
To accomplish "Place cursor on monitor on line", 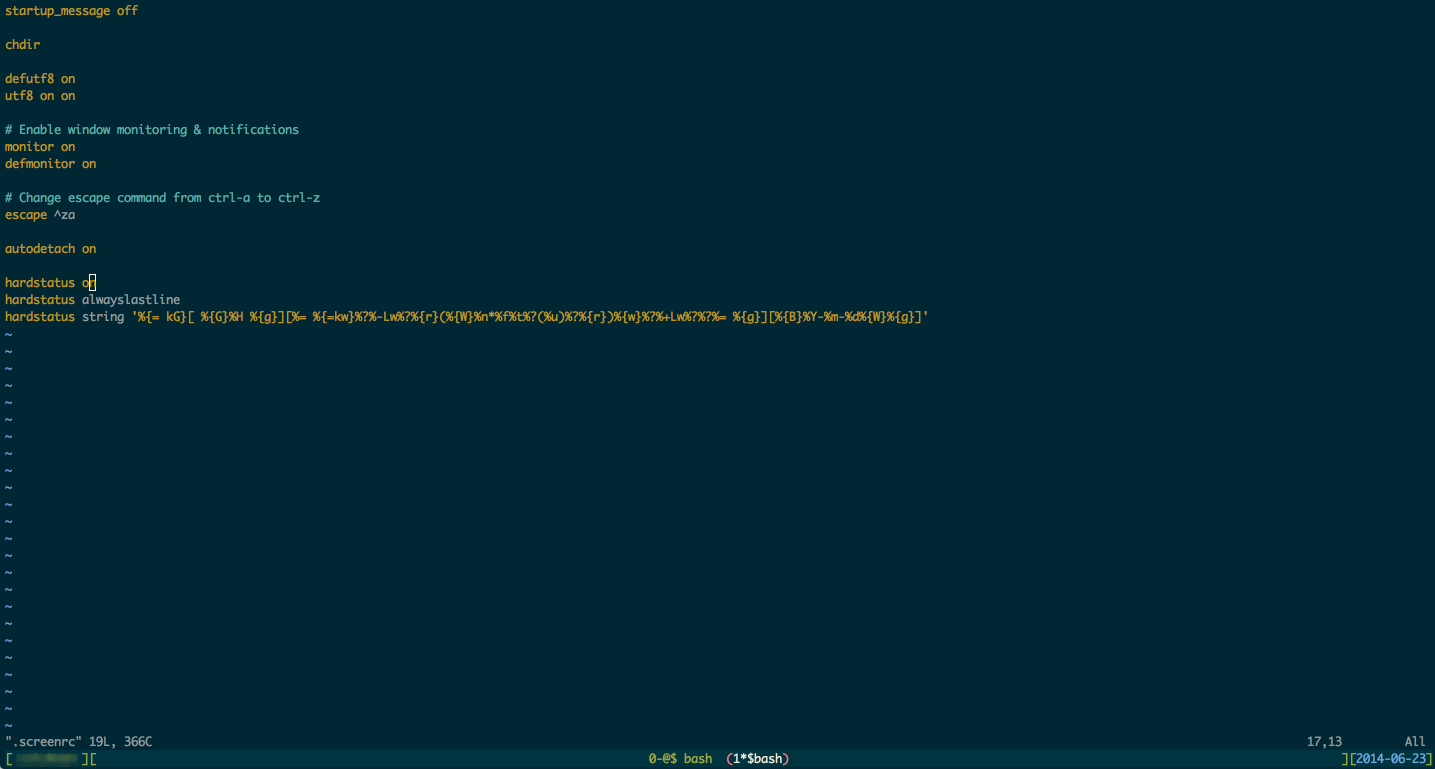I will click(x=40, y=147).
